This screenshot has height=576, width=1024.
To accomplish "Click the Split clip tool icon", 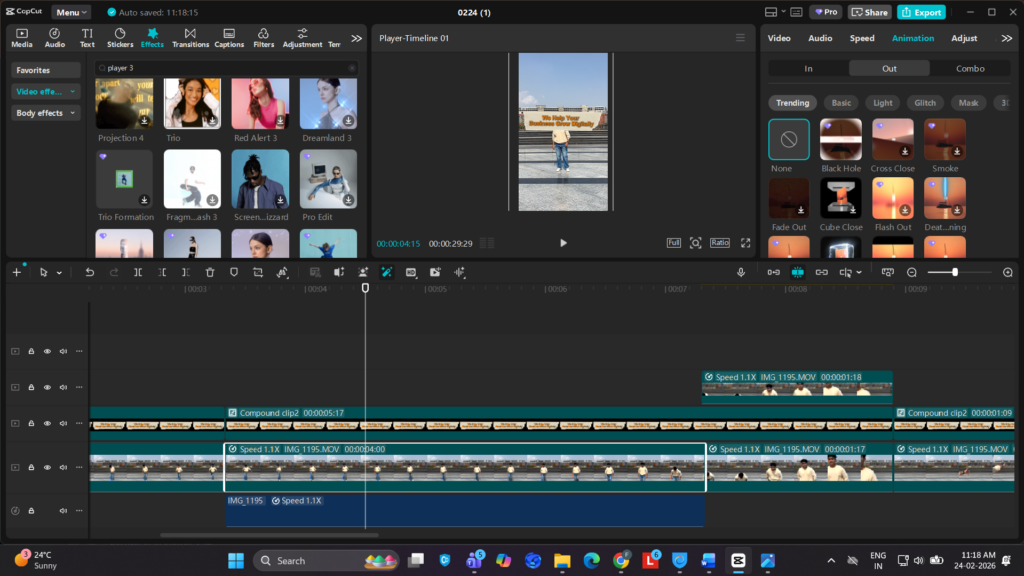I will 138,272.
